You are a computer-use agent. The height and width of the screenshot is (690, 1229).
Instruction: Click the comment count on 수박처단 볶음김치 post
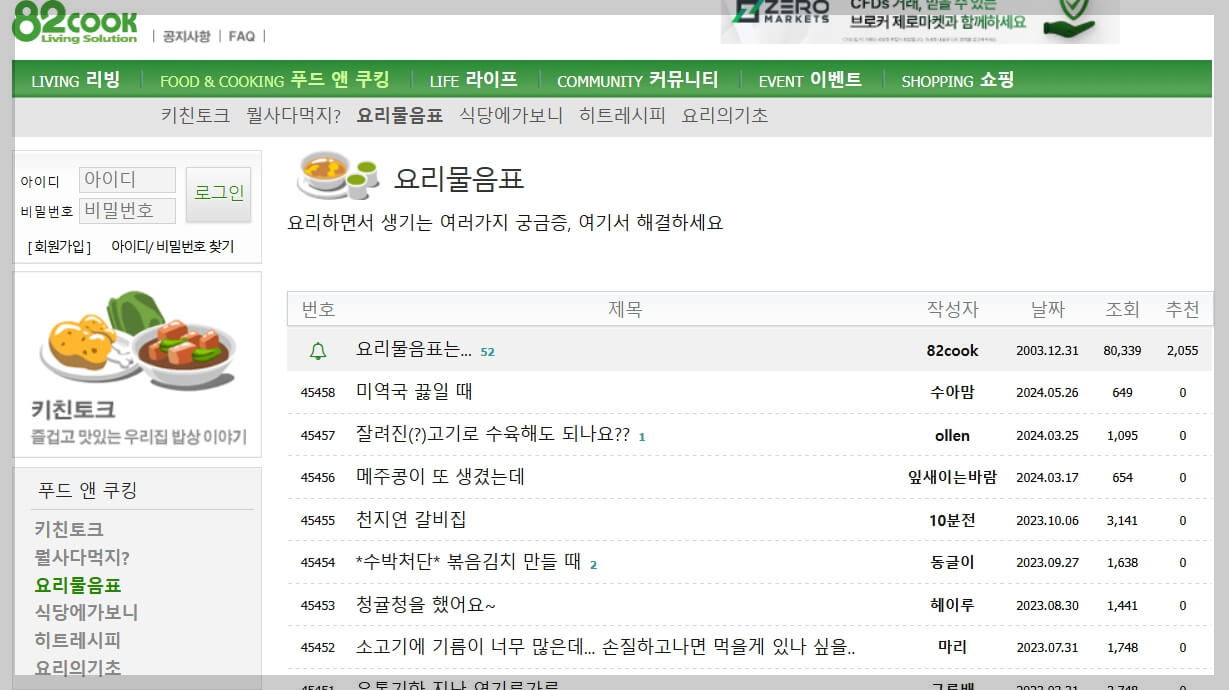coord(594,563)
